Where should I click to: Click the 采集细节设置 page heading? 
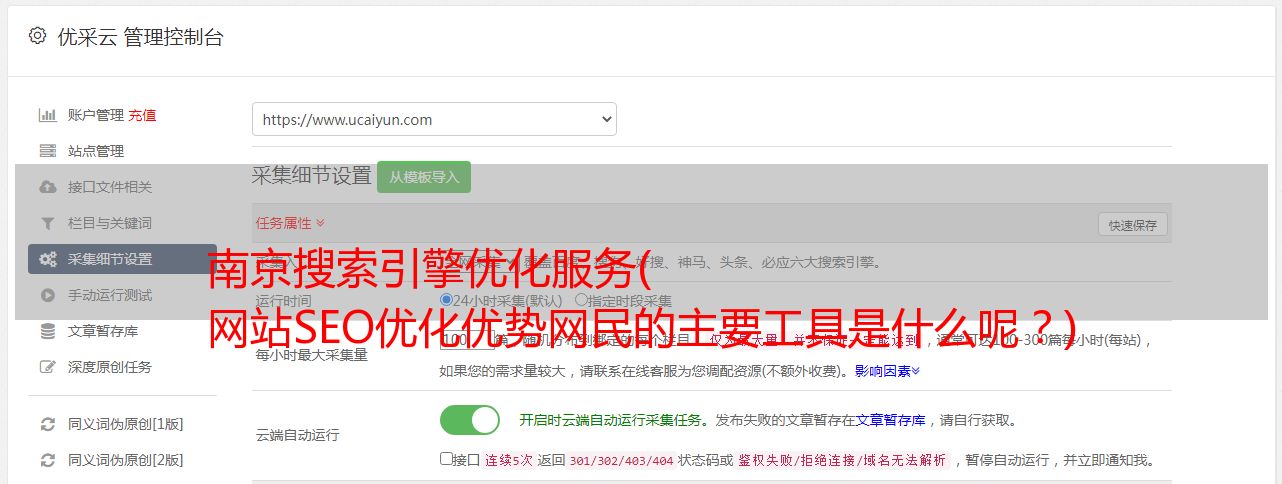(x=311, y=176)
